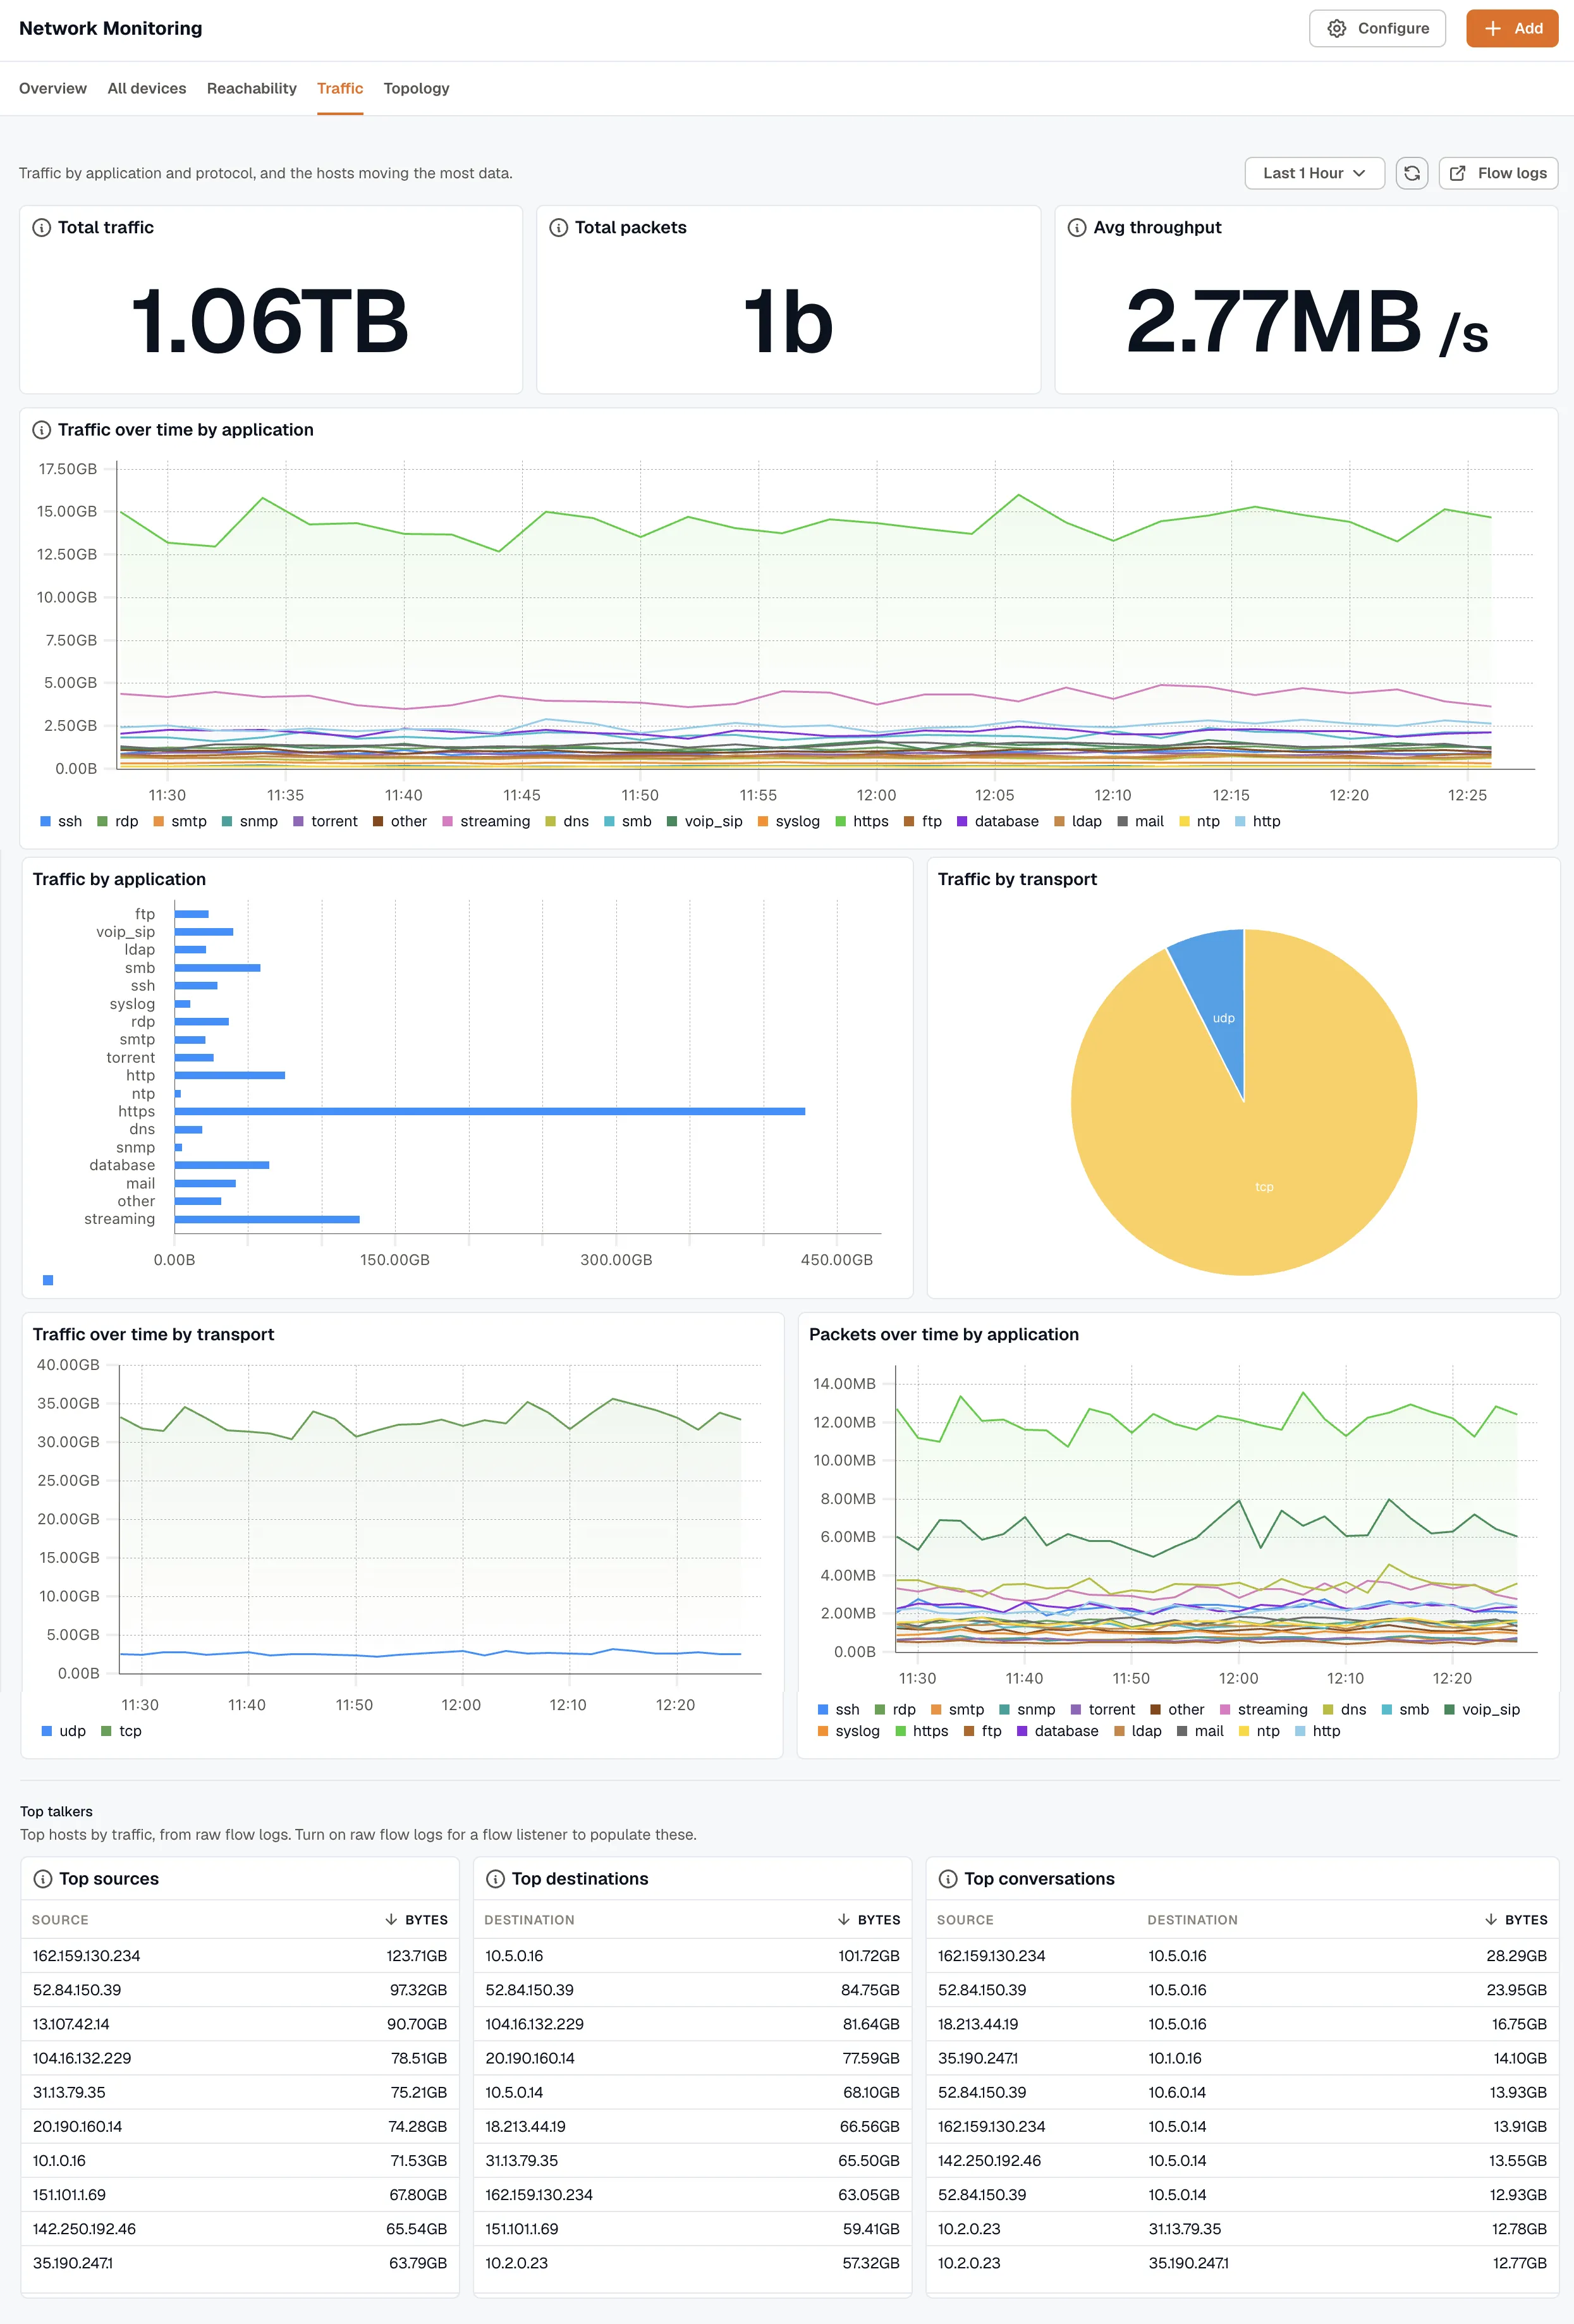Screen dimensions: 1574x2324
Task: Click info icon beside Top conversations
Action: [x=948, y=1879]
